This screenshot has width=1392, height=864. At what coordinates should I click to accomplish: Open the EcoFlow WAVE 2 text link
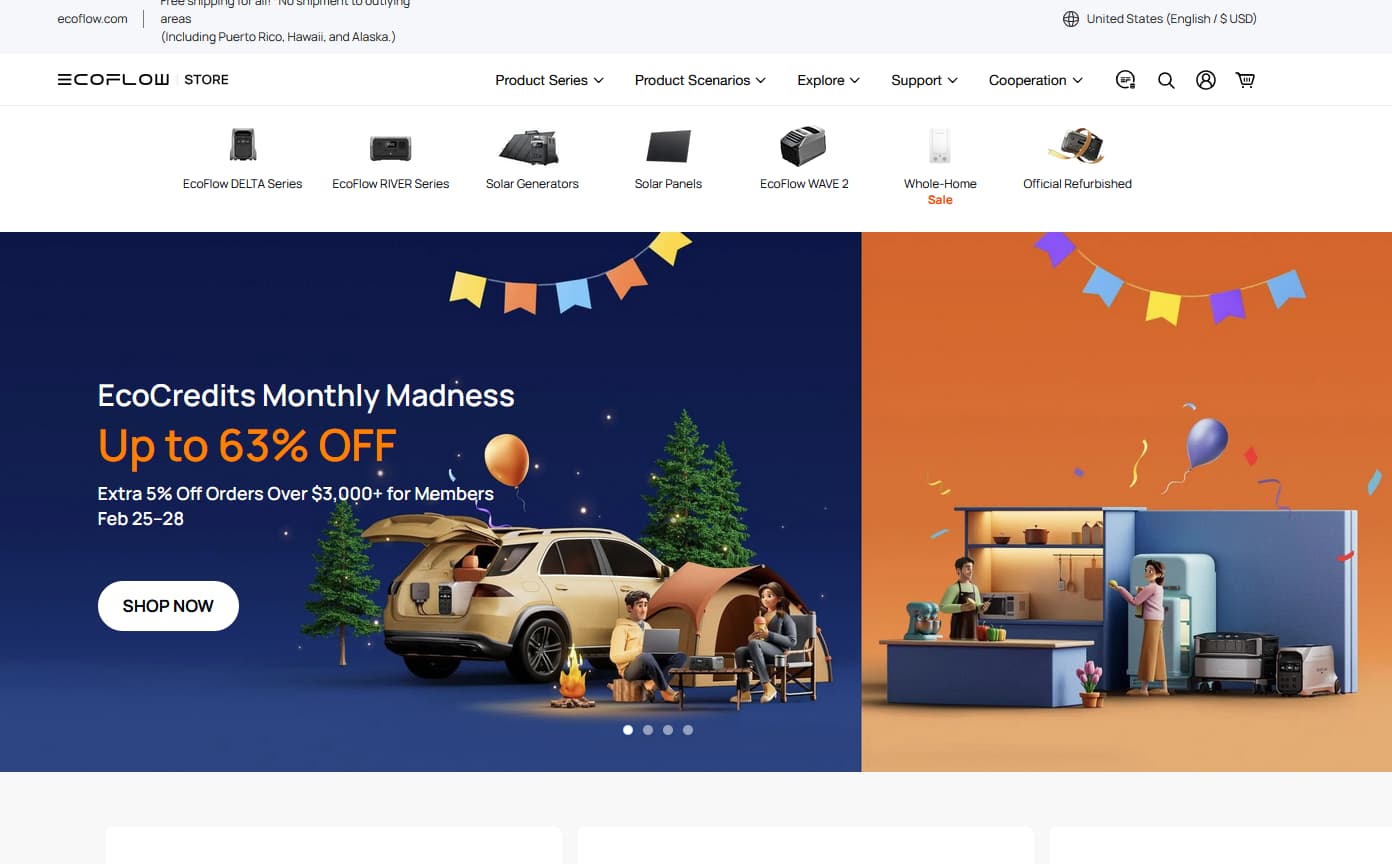coord(804,184)
